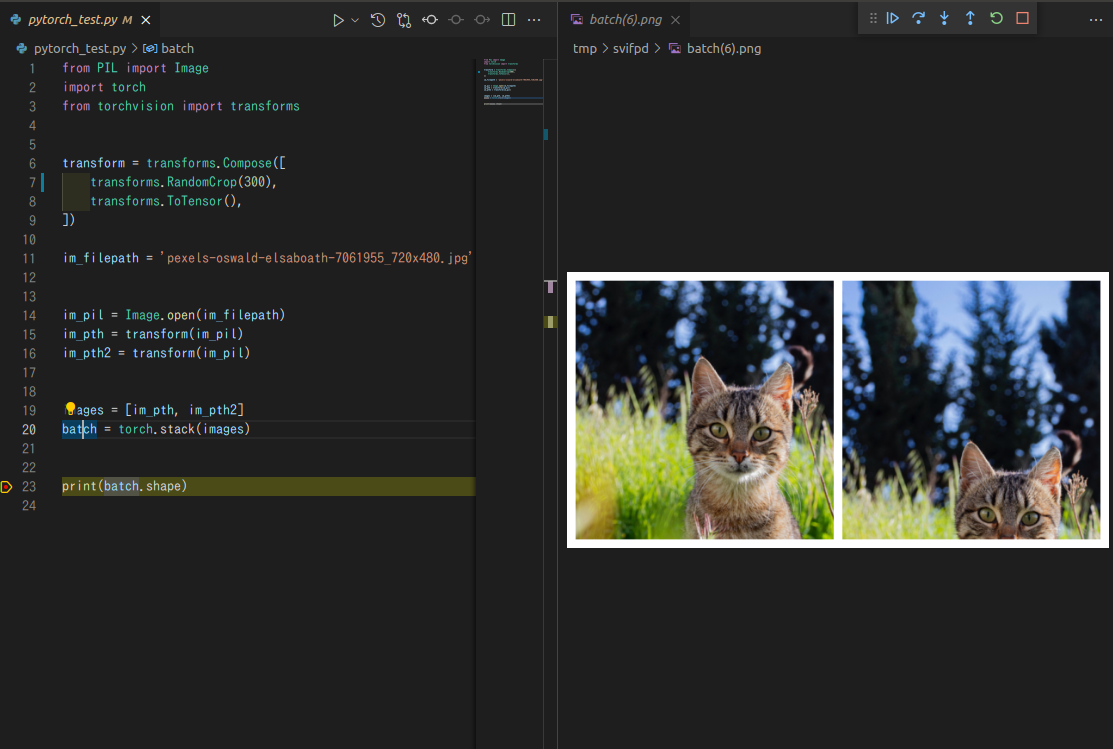Image resolution: width=1113 pixels, height=749 pixels.
Task: Open more actions menu for pytorch_test.py editor
Action: coord(534,20)
